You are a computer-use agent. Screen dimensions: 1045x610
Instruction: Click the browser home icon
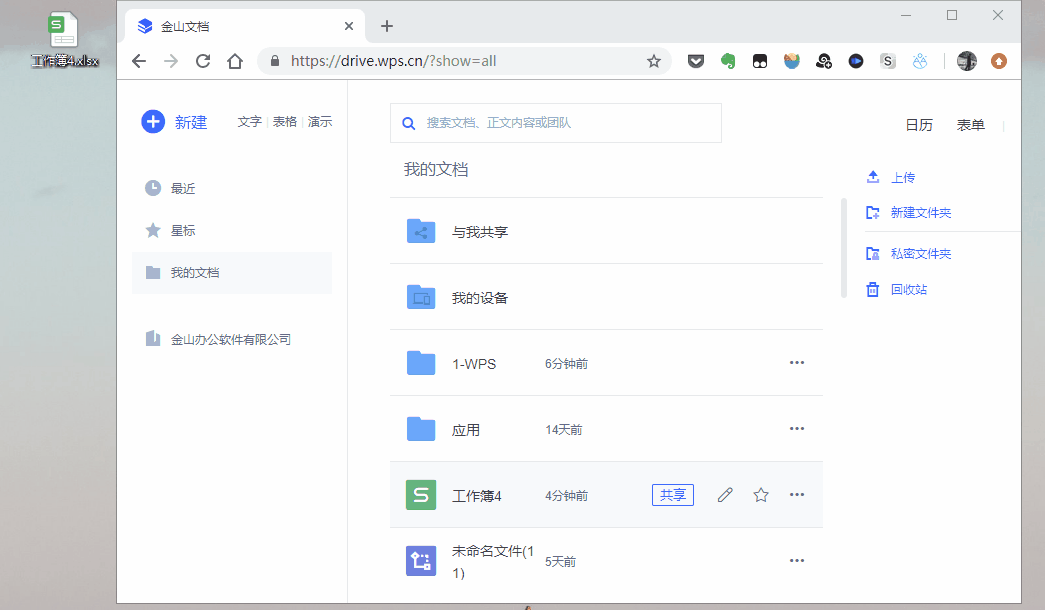coord(235,61)
